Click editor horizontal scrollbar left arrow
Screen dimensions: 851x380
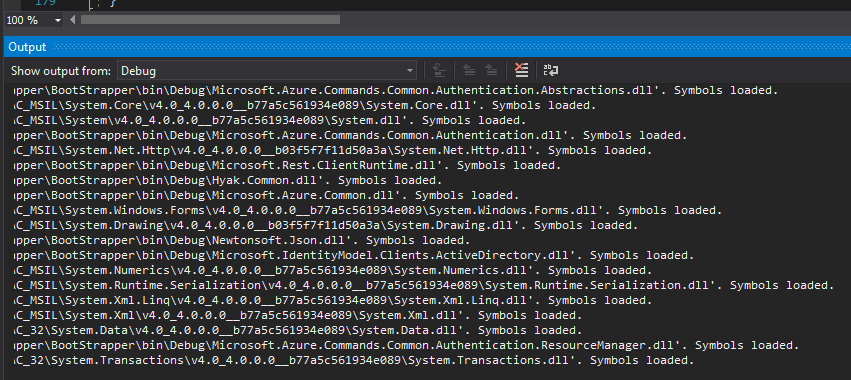click(x=73, y=20)
